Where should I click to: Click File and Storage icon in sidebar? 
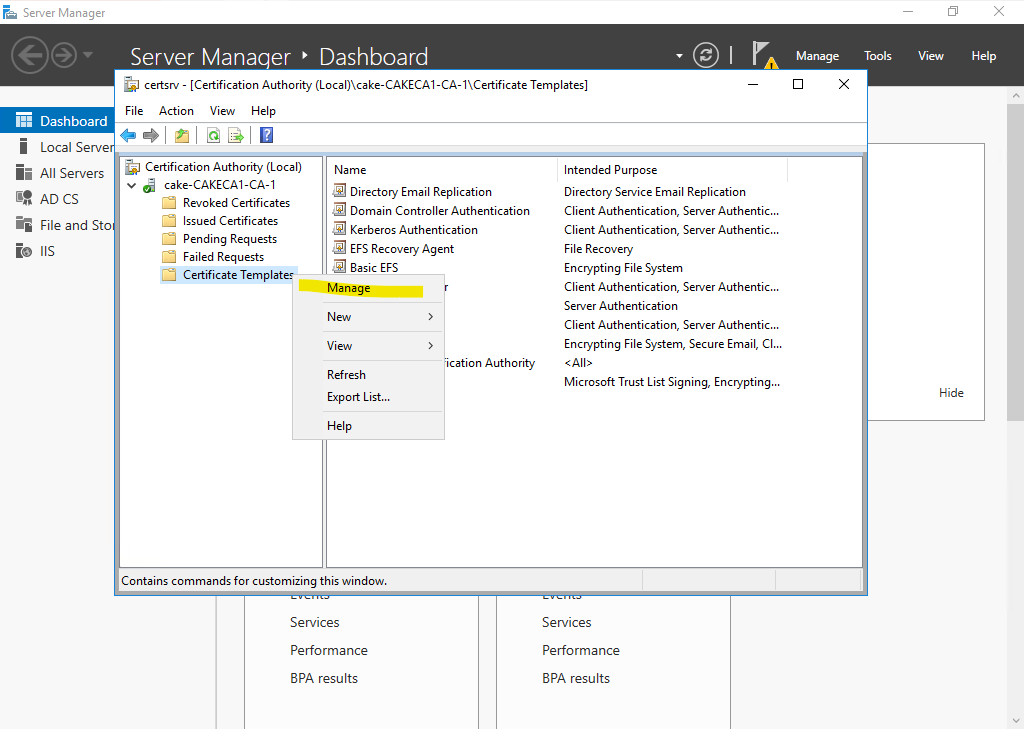pos(24,225)
